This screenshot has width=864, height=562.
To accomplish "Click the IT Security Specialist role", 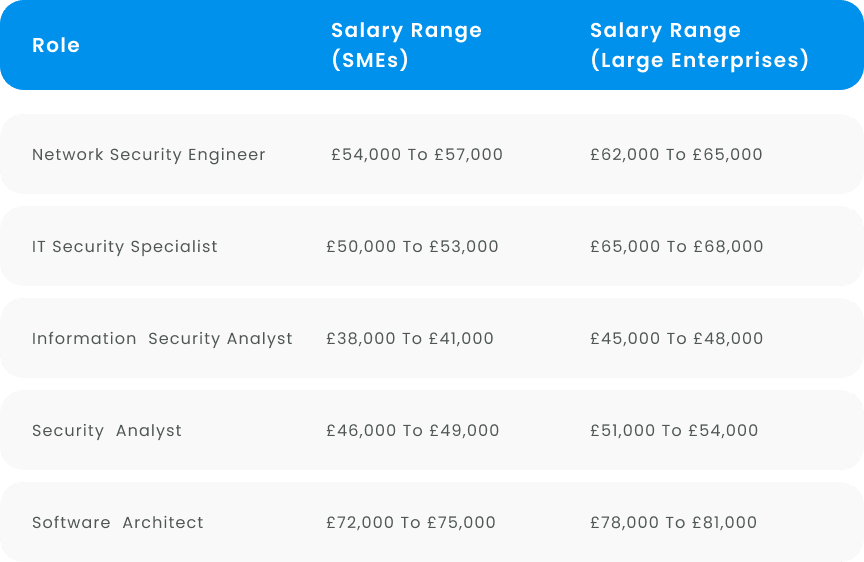I will click(x=125, y=247).
